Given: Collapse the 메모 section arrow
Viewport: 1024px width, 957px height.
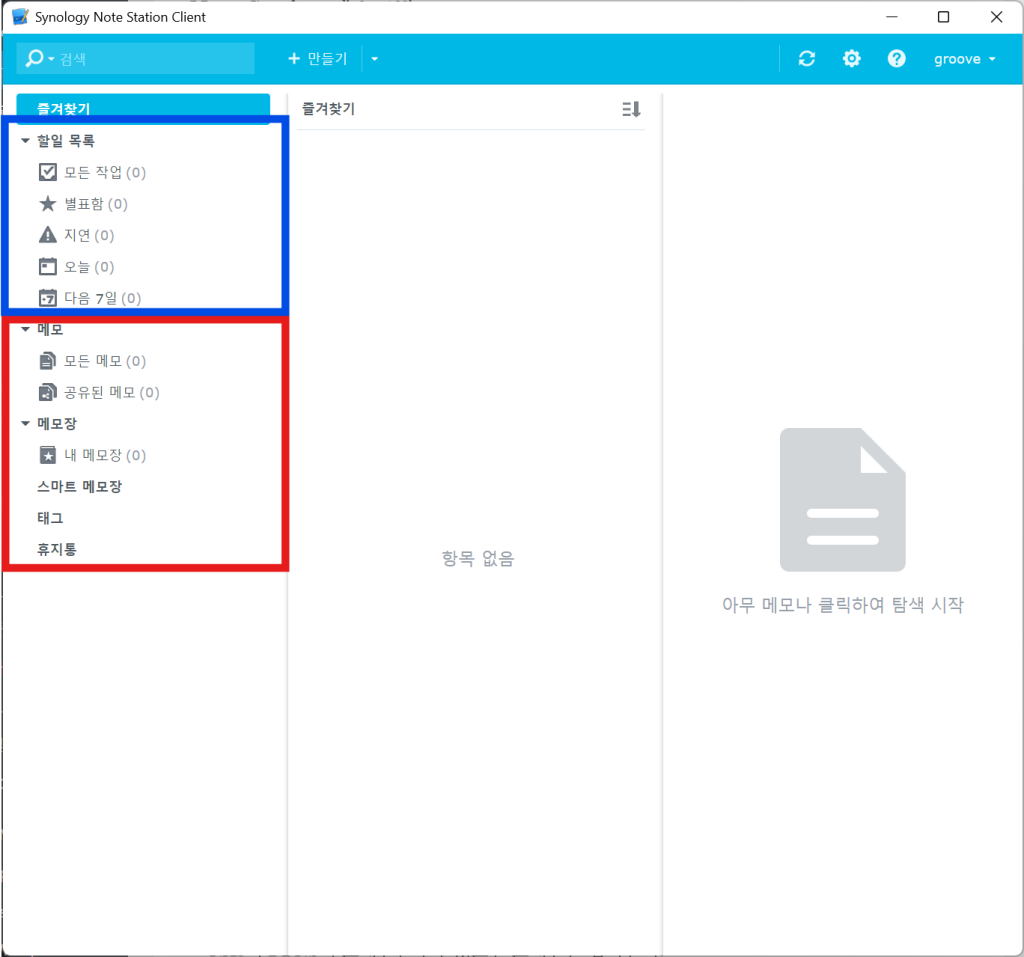Looking at the screenshot, I should [25, 329].
